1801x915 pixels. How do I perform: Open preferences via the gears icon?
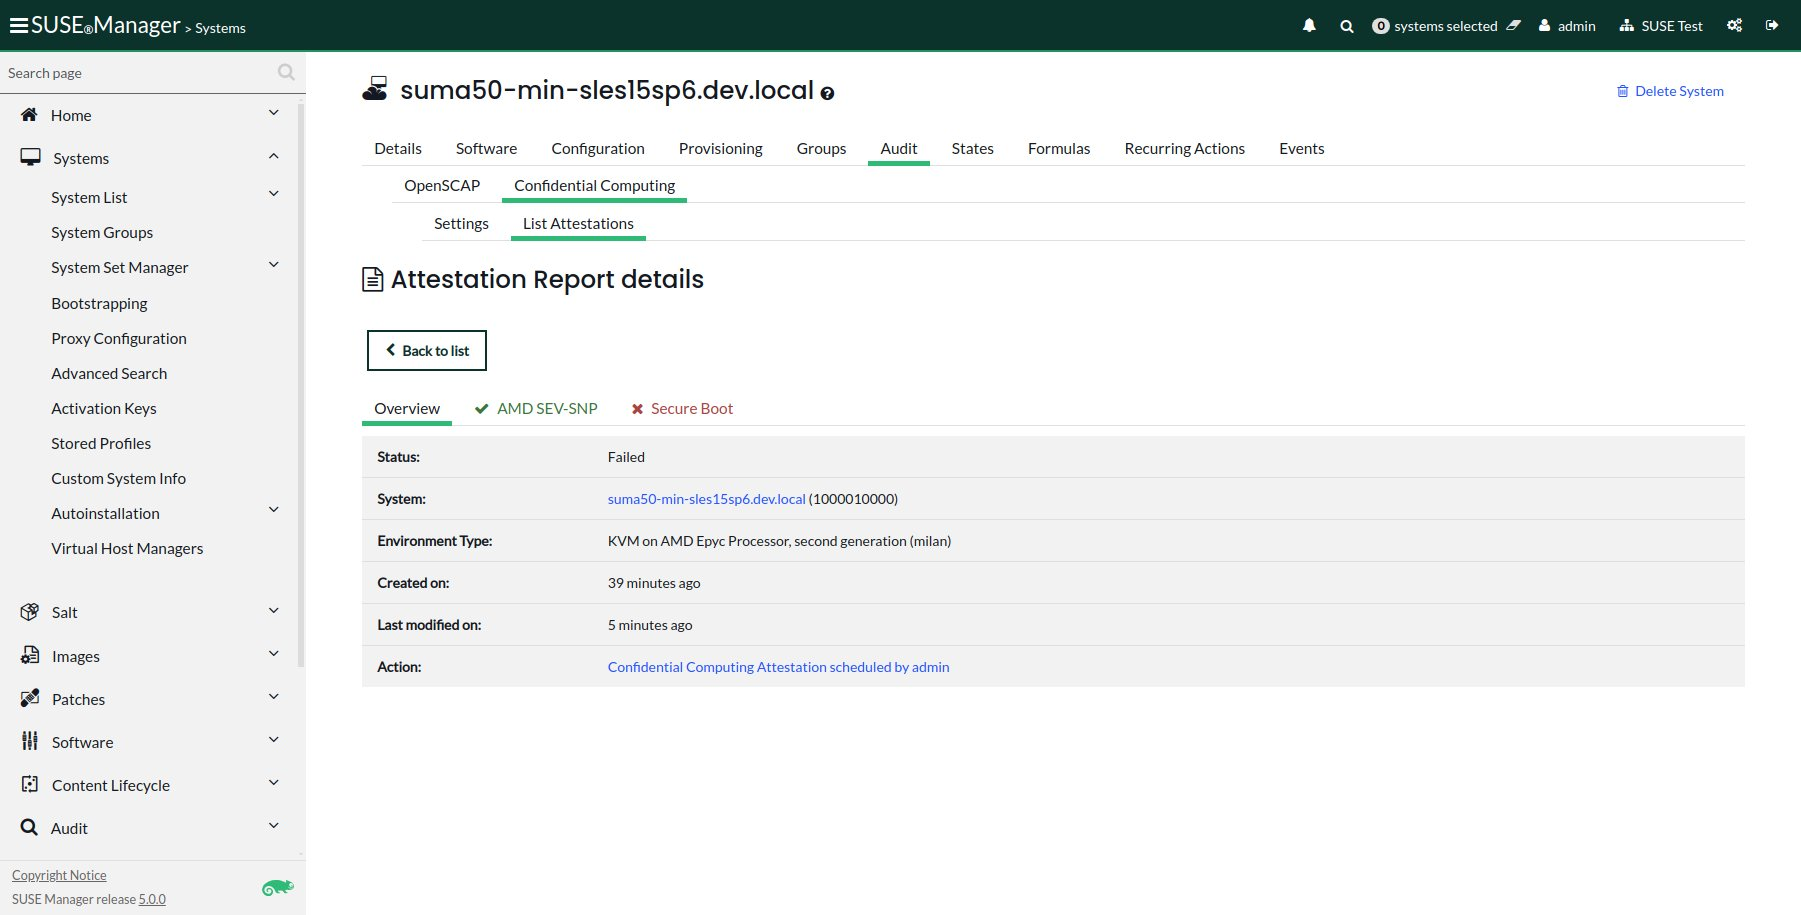click(x=1735, y=26)
